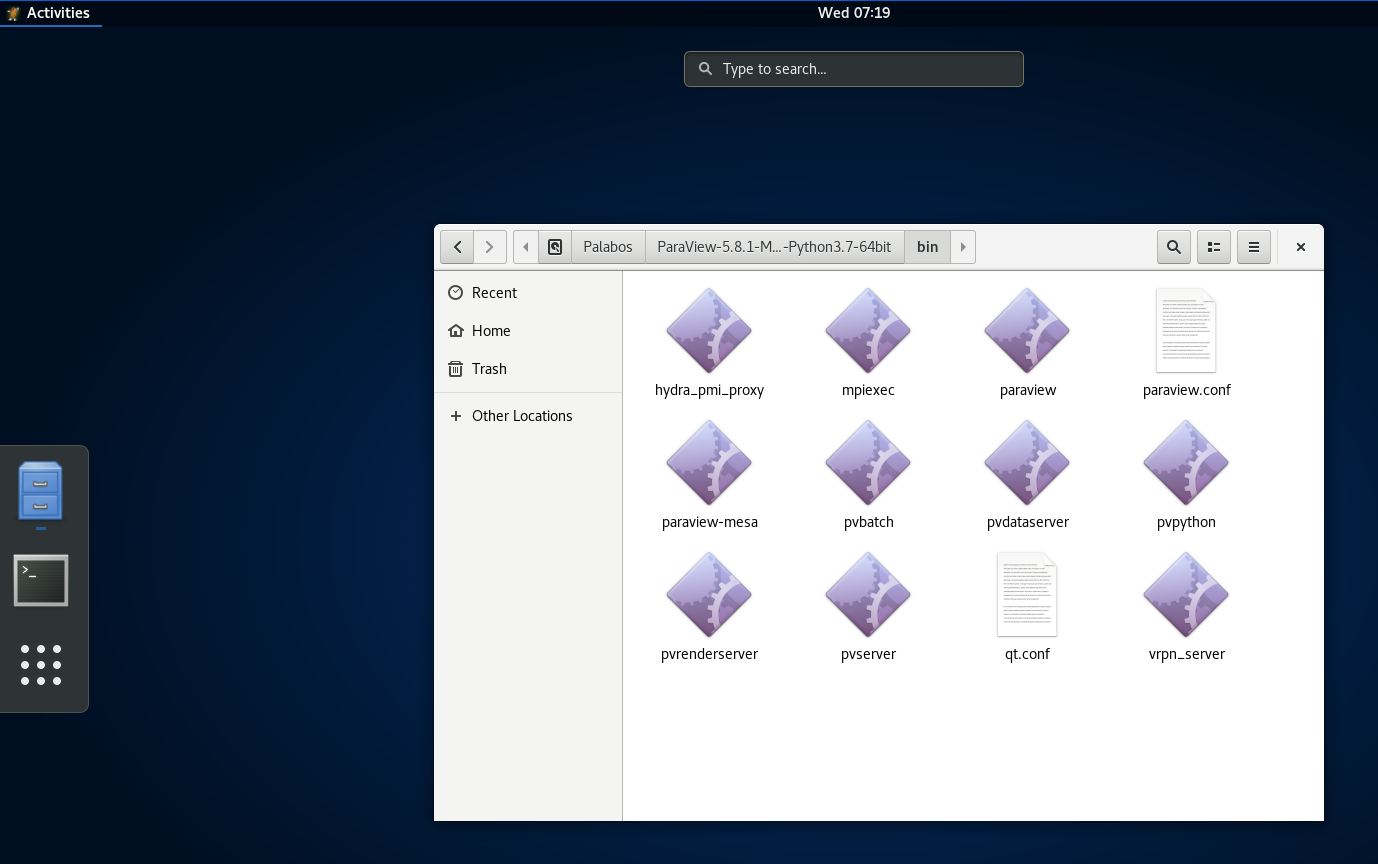Open the paraview executable icon
This screenshot has width=1378, height=864.
coord(1027,331)
